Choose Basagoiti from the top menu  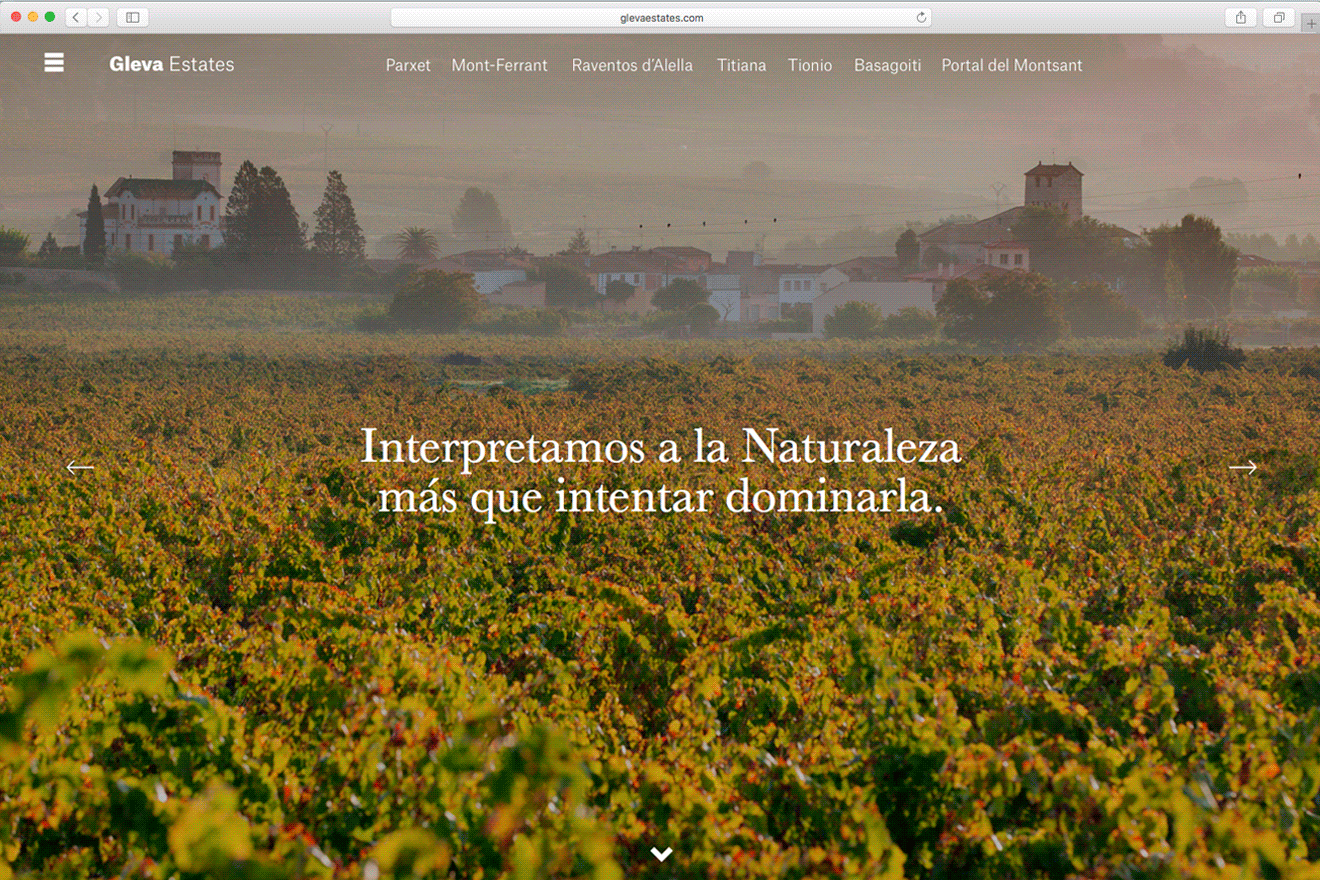pos(887,65)
